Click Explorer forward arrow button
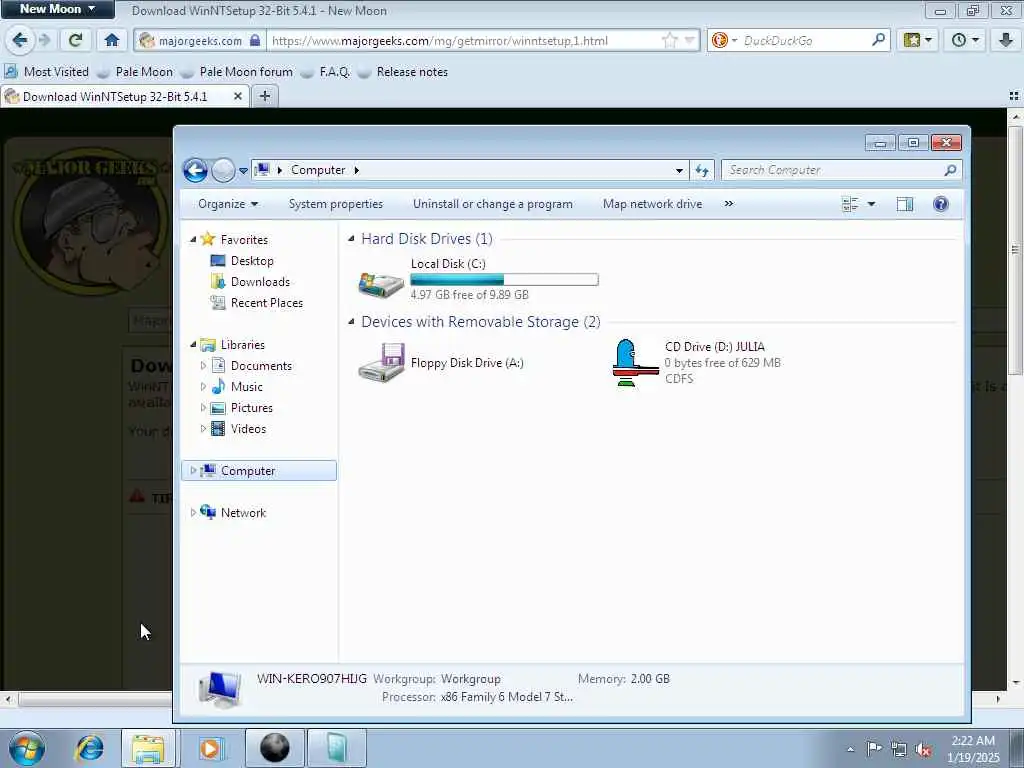The image size is (1024, 768). point(223,170)
